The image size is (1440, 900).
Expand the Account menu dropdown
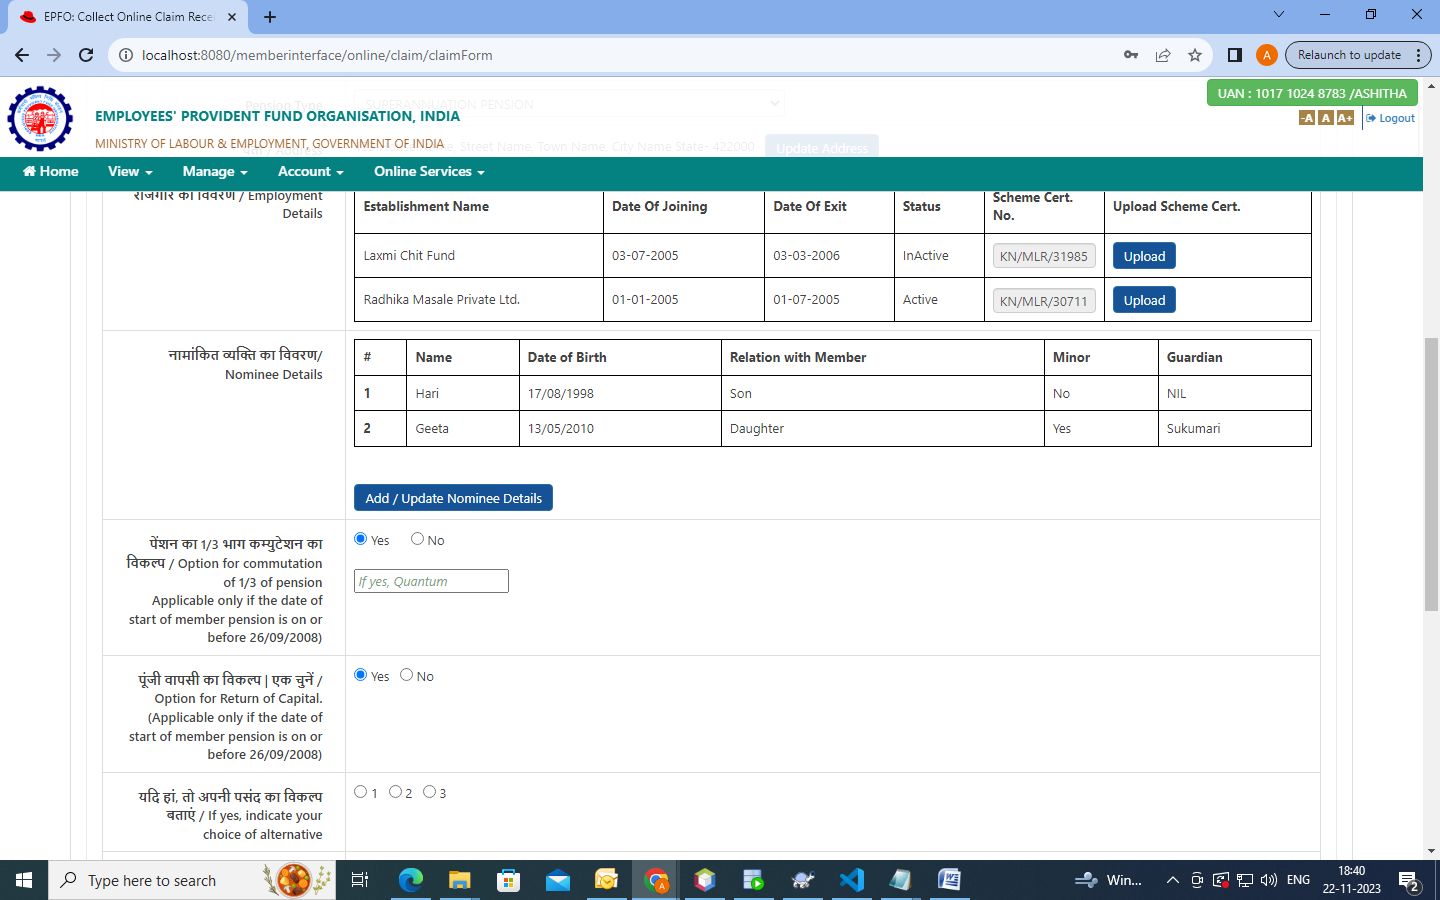pyautogui.click(x=311, y=172)
